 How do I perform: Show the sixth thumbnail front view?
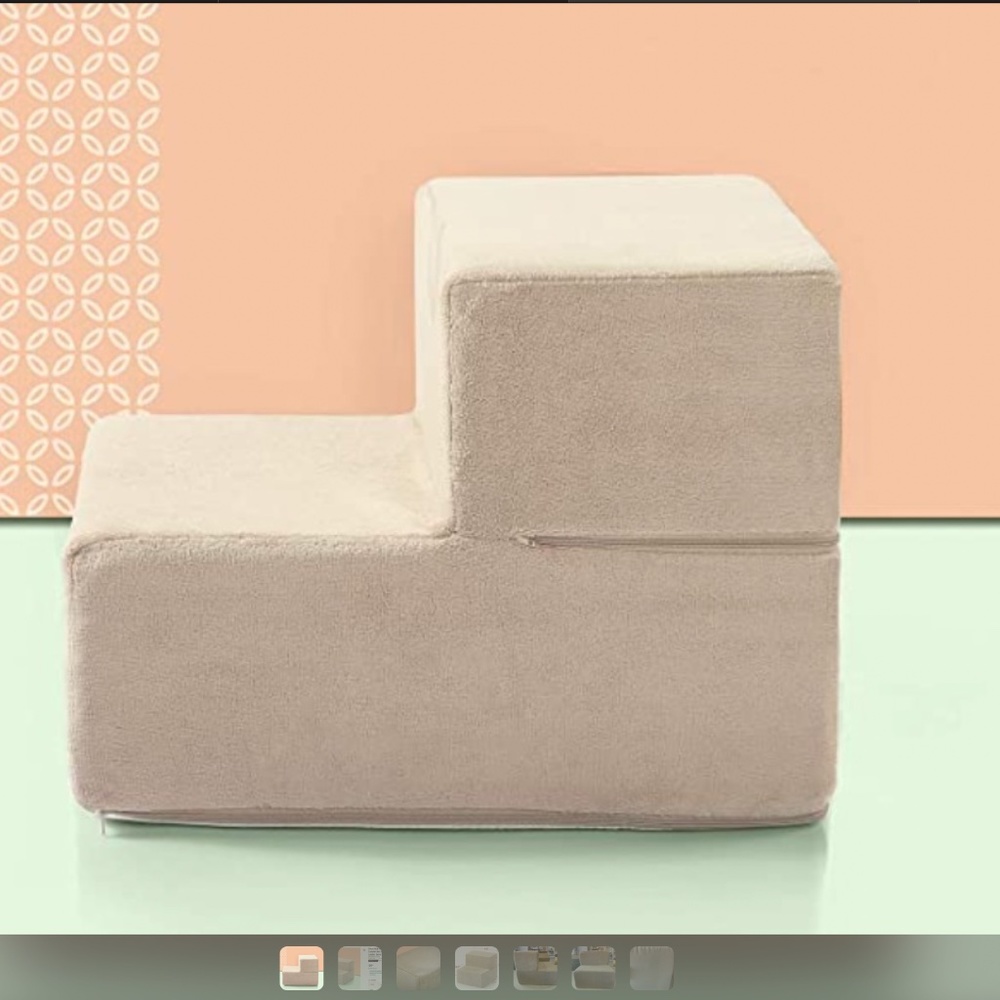coord(593,968)
